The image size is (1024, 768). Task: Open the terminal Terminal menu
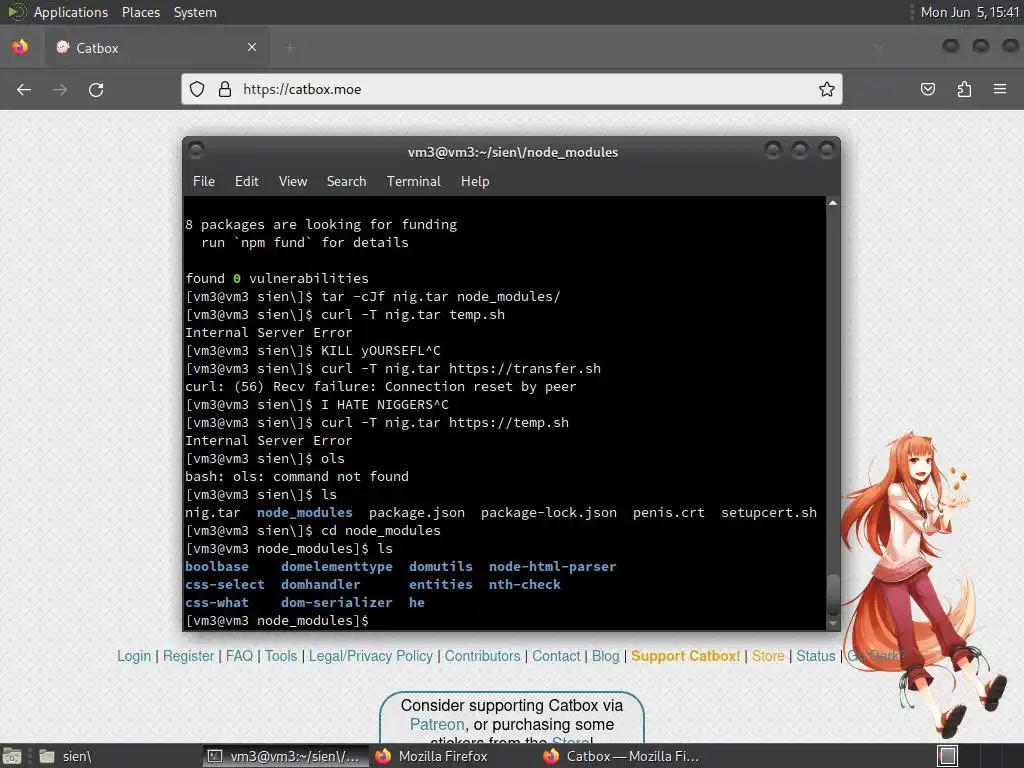pos(413,182)
